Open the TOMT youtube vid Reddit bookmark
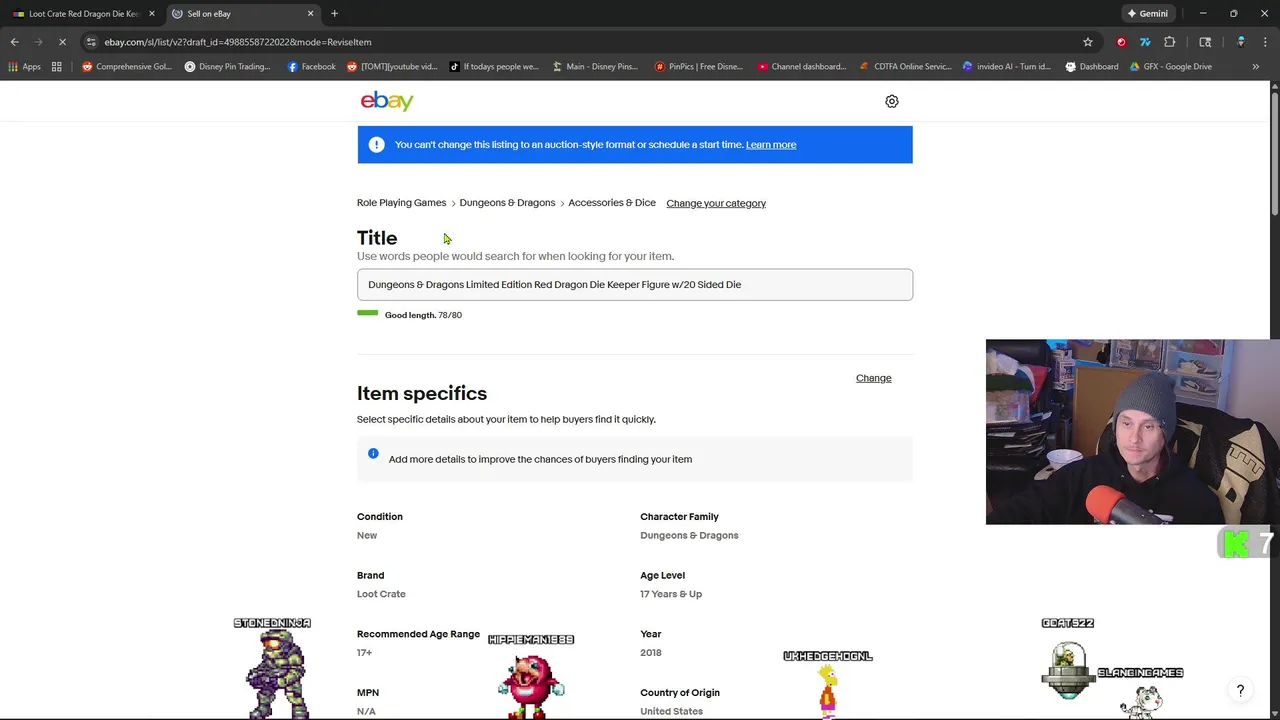The height and width of the screenshot is (720, 1280). pyautogui.click(x=392, y=67)
